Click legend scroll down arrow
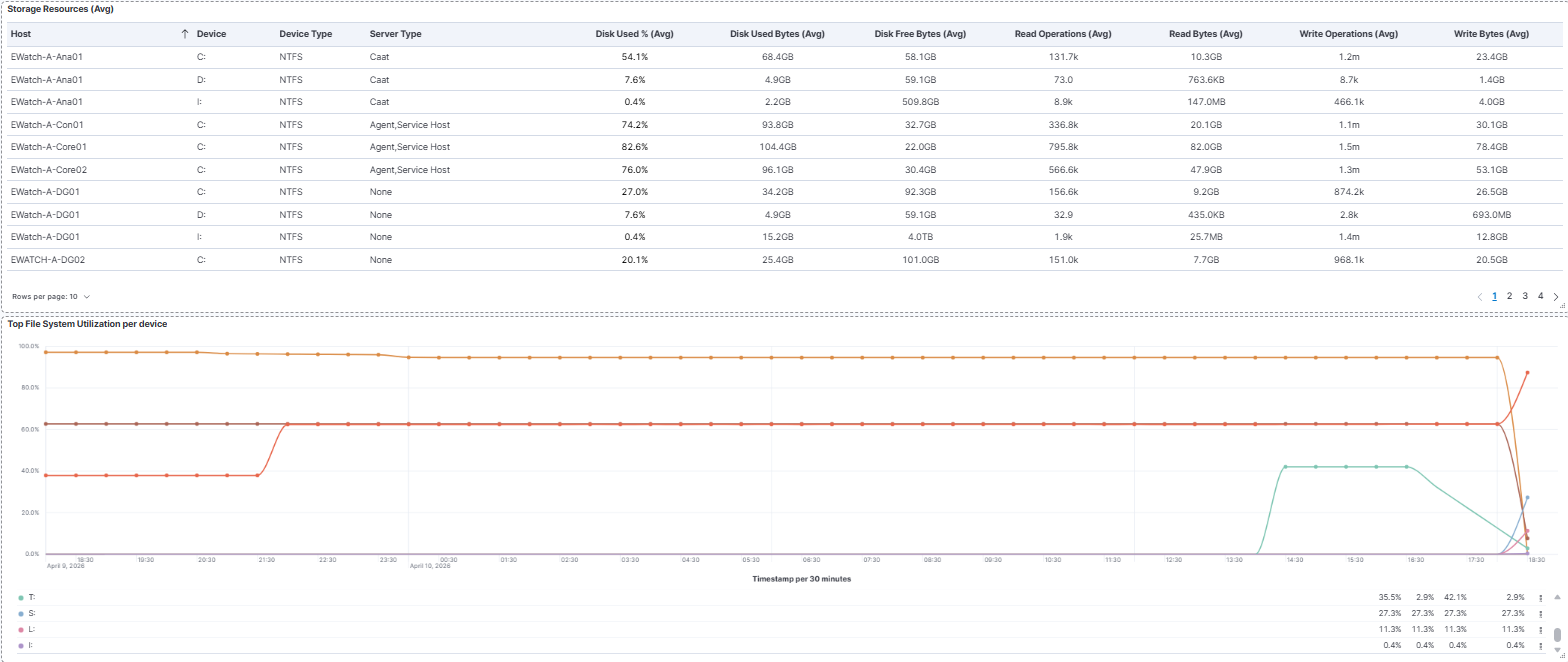This screenshot has width=1568, height=662. pos(1557,651)
